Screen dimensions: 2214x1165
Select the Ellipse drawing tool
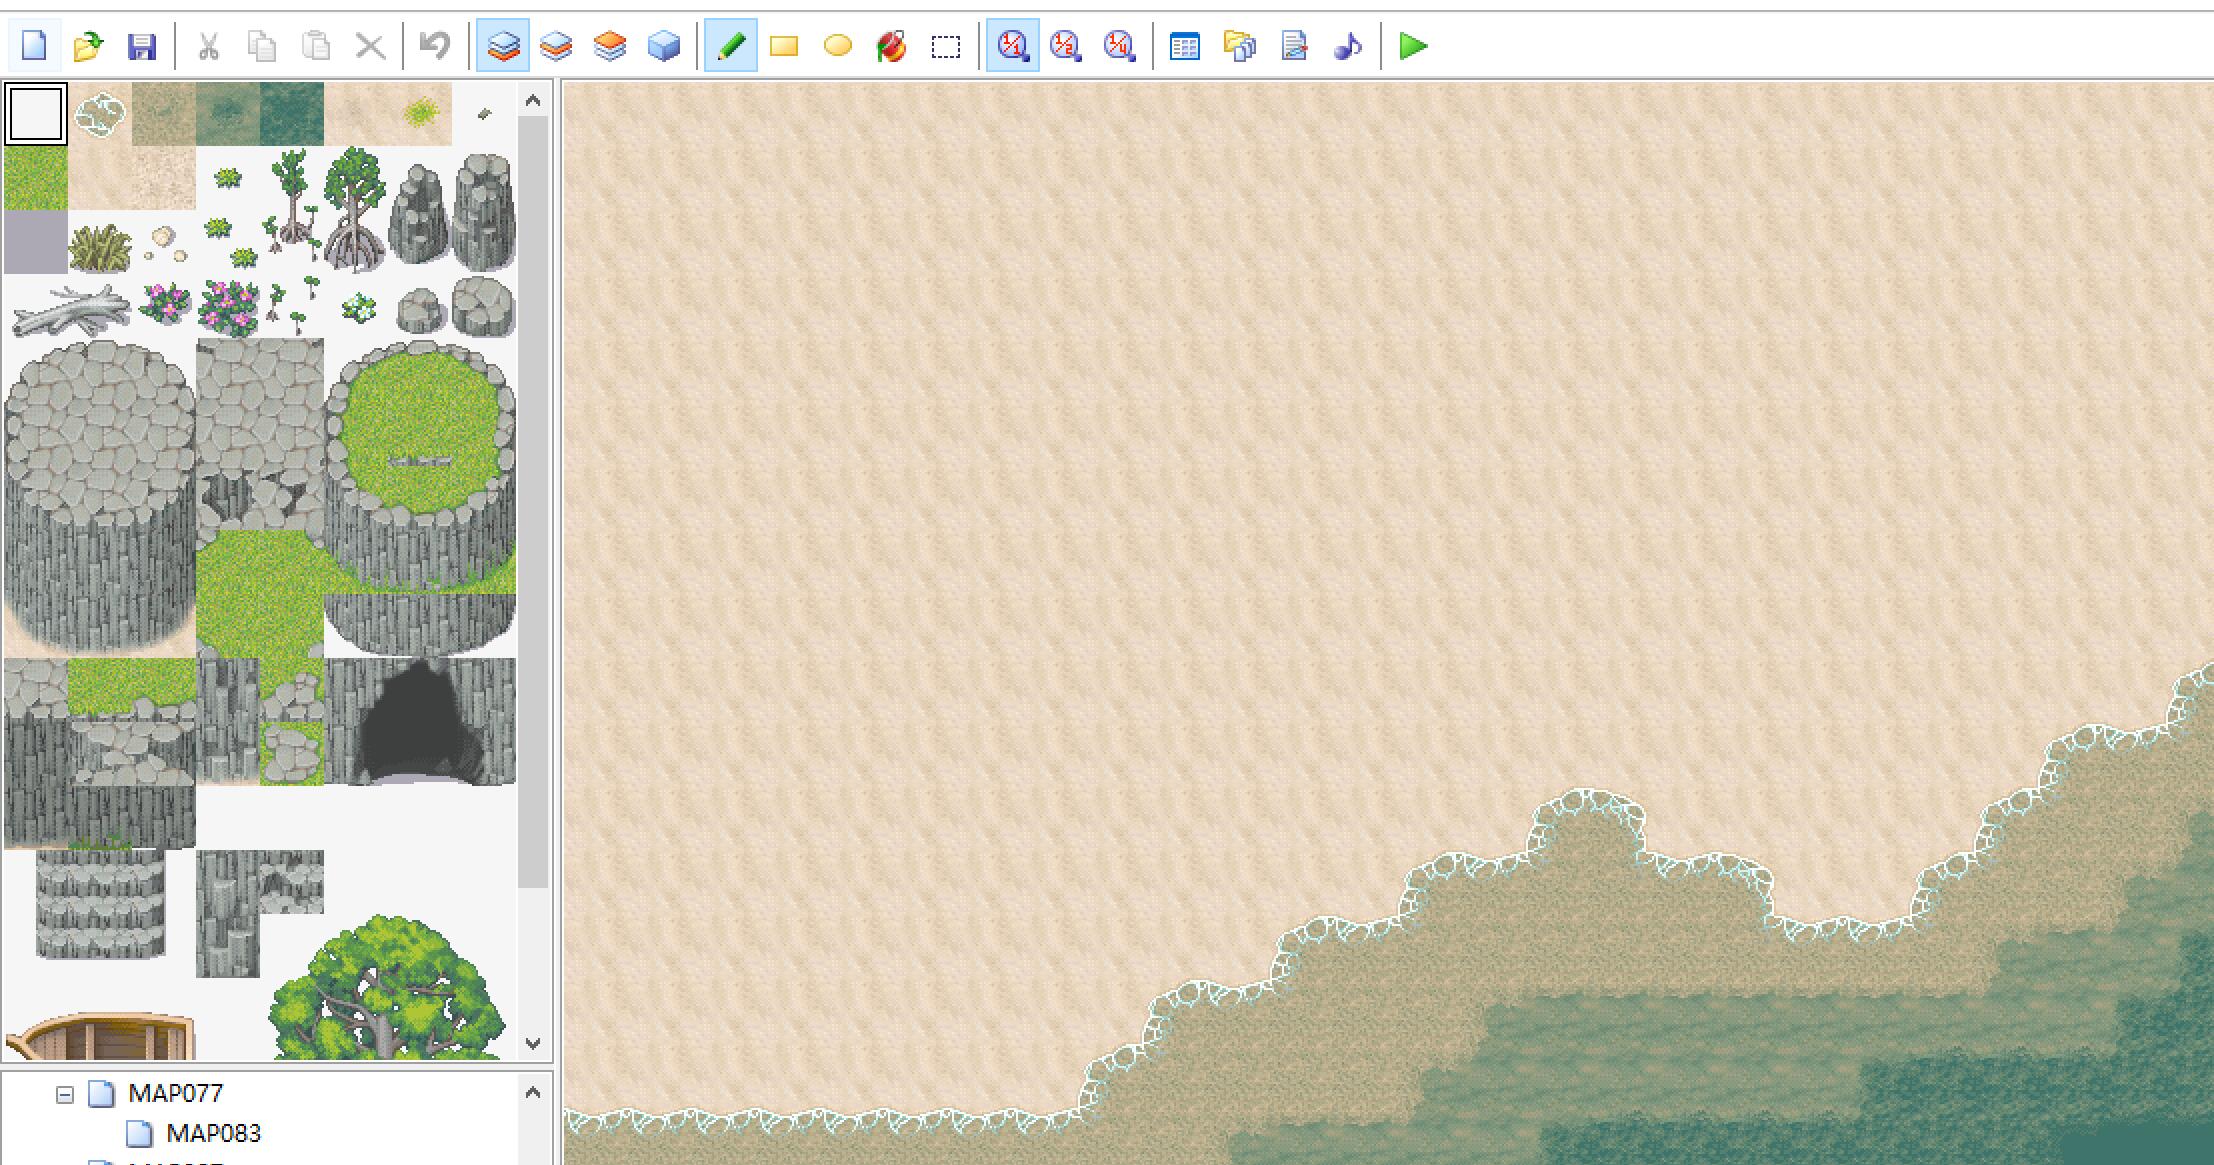click(x=838, y=46)
